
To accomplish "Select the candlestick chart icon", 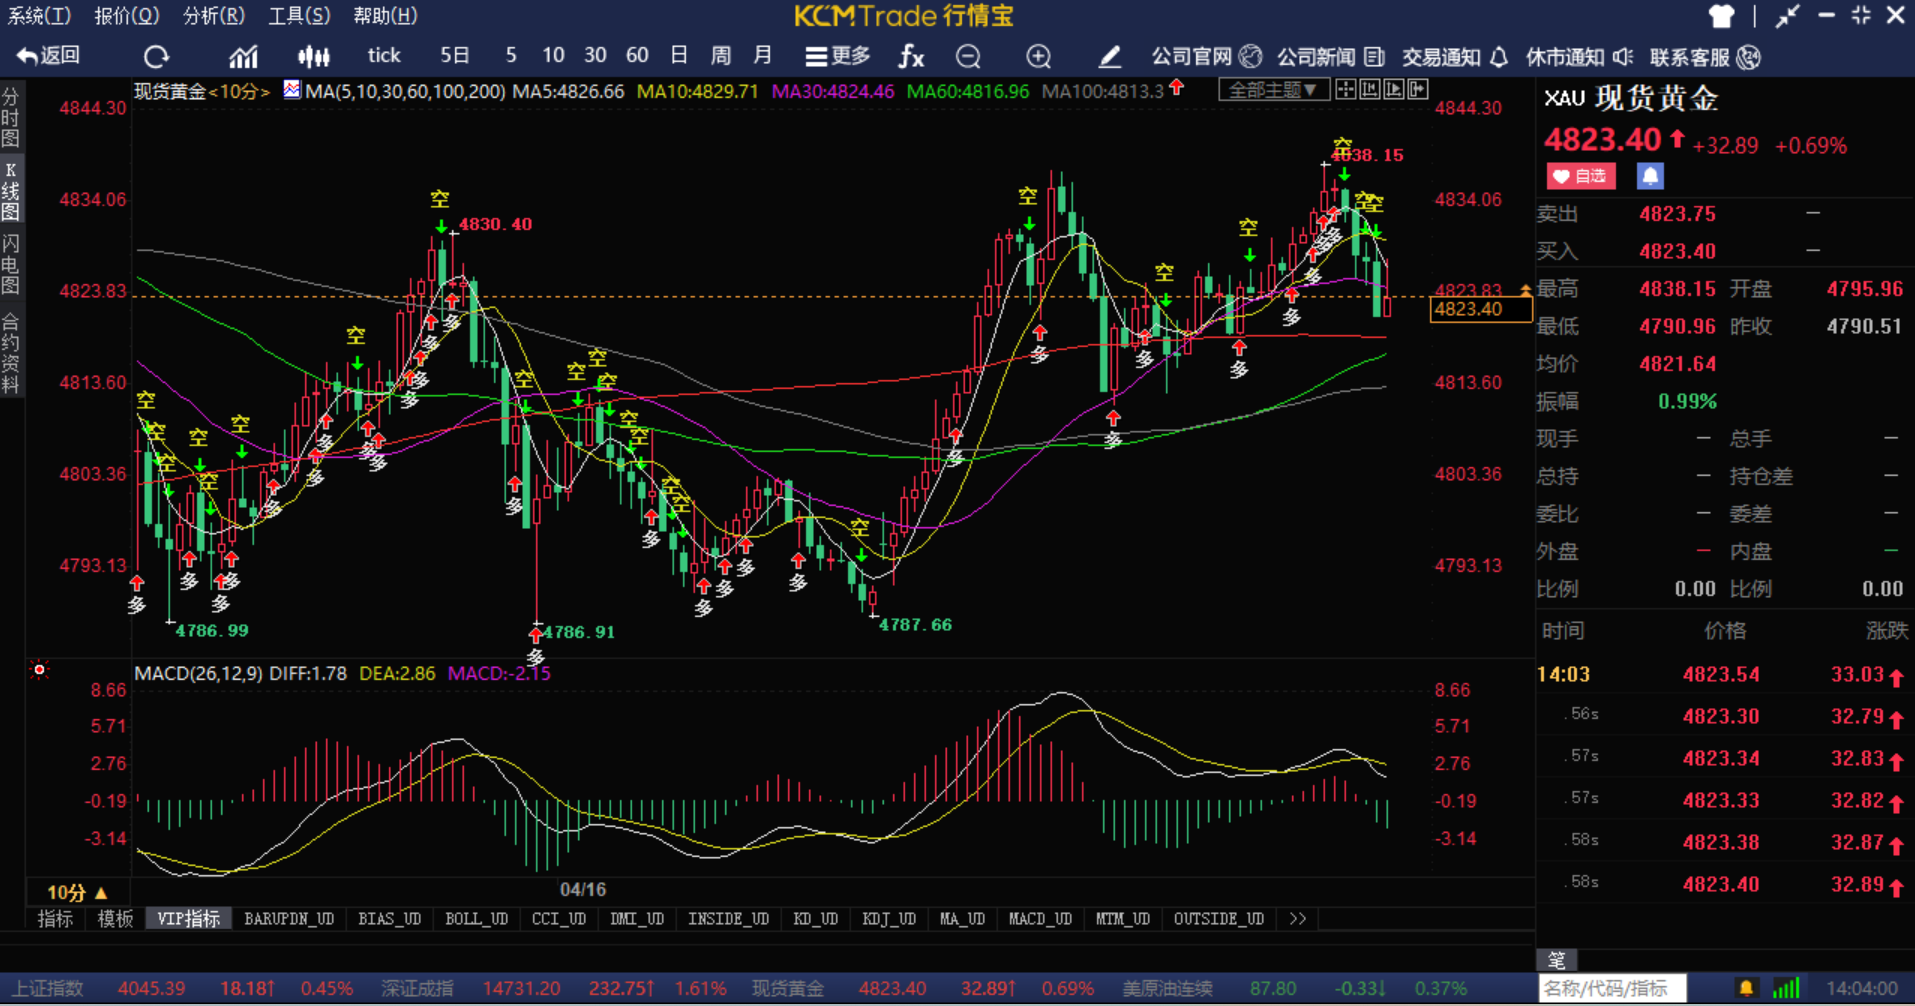I will point(314,56).
